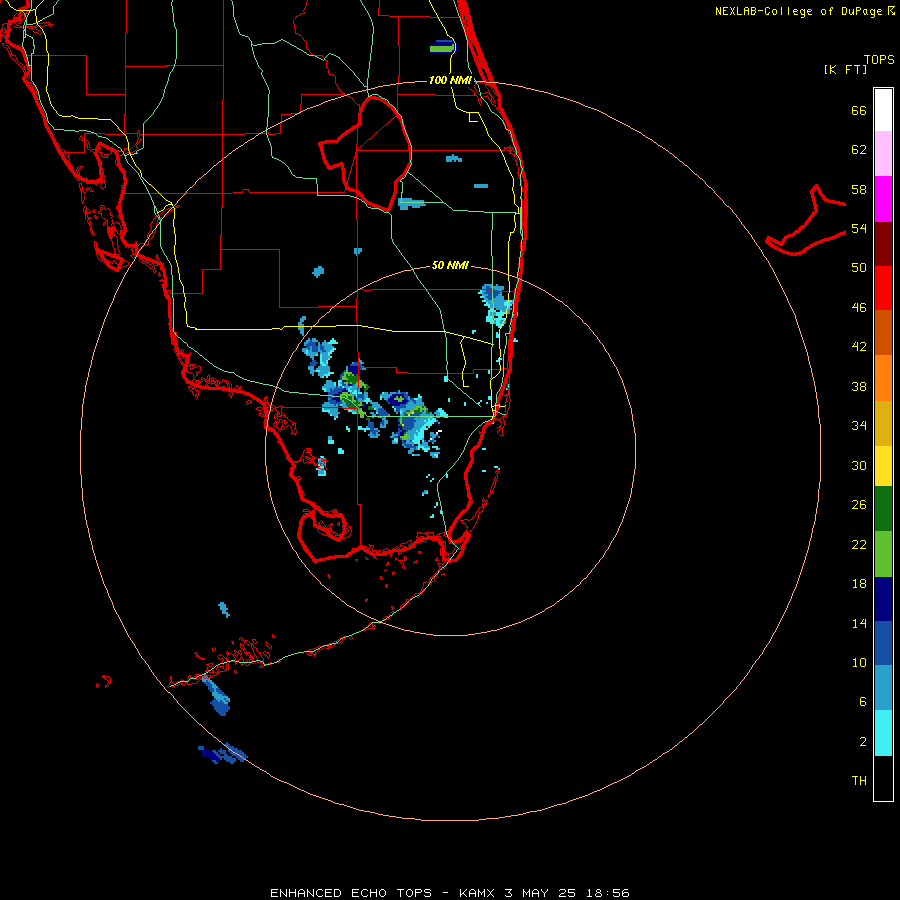The image size is (900, 900).
Task: Click the navy blue legend swatch
Action: (883, 599)
